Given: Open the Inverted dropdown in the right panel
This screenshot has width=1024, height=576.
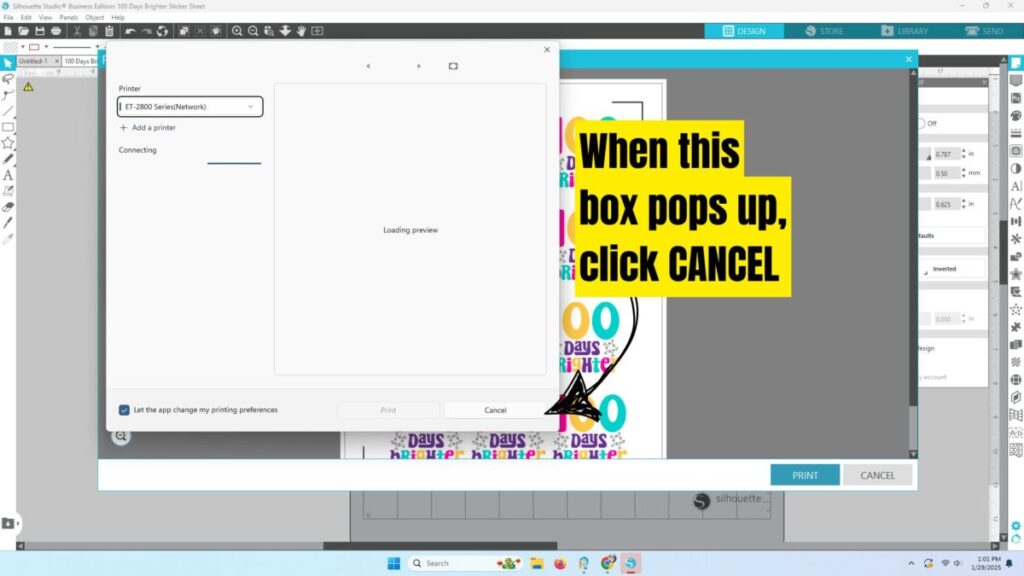Looking at the screenshot, I should [x=952, y=269].
